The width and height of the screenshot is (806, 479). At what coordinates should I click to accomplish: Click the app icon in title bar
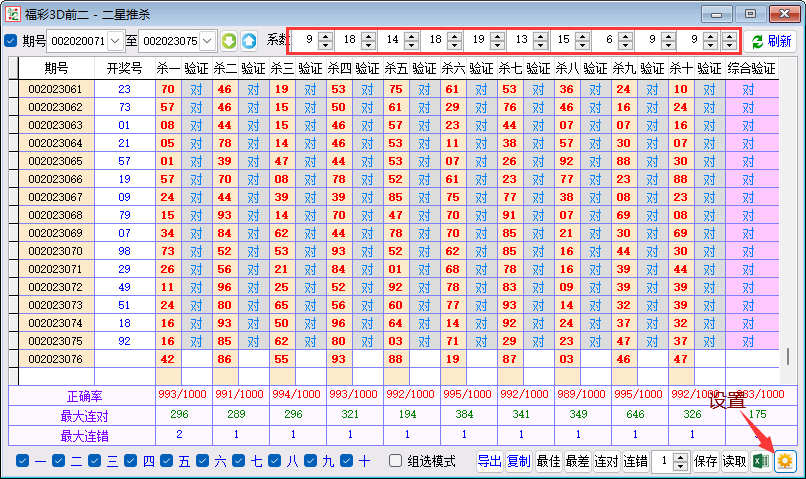pos(14,13)
